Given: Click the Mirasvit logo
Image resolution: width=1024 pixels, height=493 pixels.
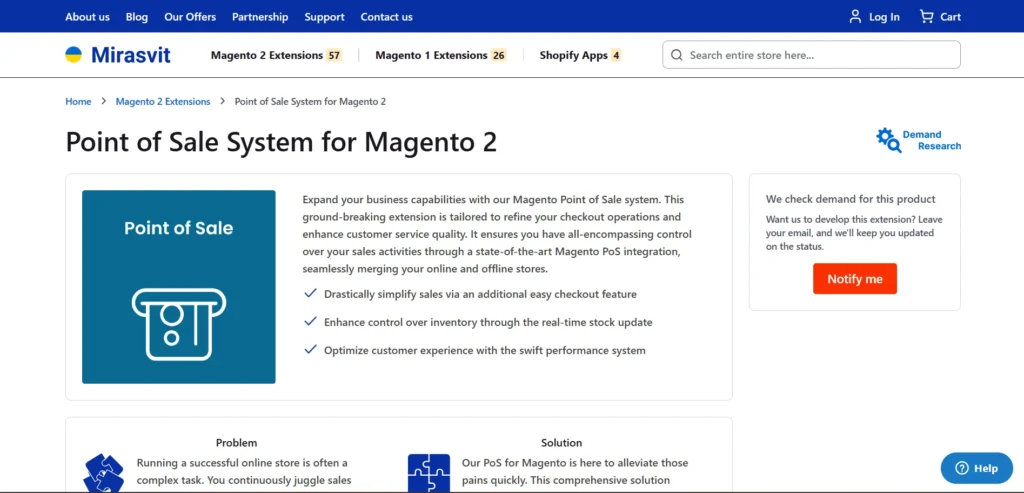Looking at the screenshot, I should (x=118, y=55).
